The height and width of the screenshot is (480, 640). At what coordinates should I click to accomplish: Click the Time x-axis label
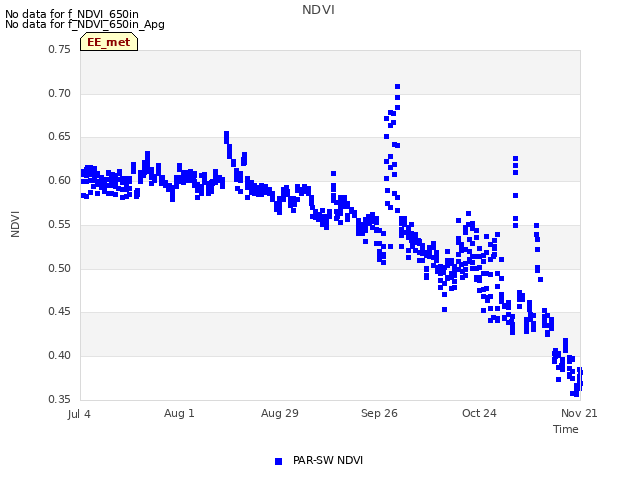pyautogui.click(x=566, y=429)
